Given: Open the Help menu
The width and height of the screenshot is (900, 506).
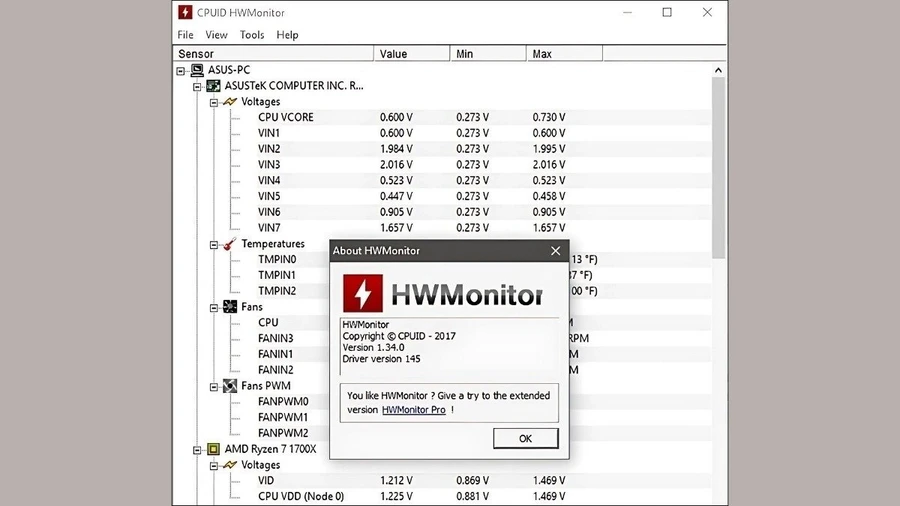Looking at the screenshot, I should tap(287, 35).
